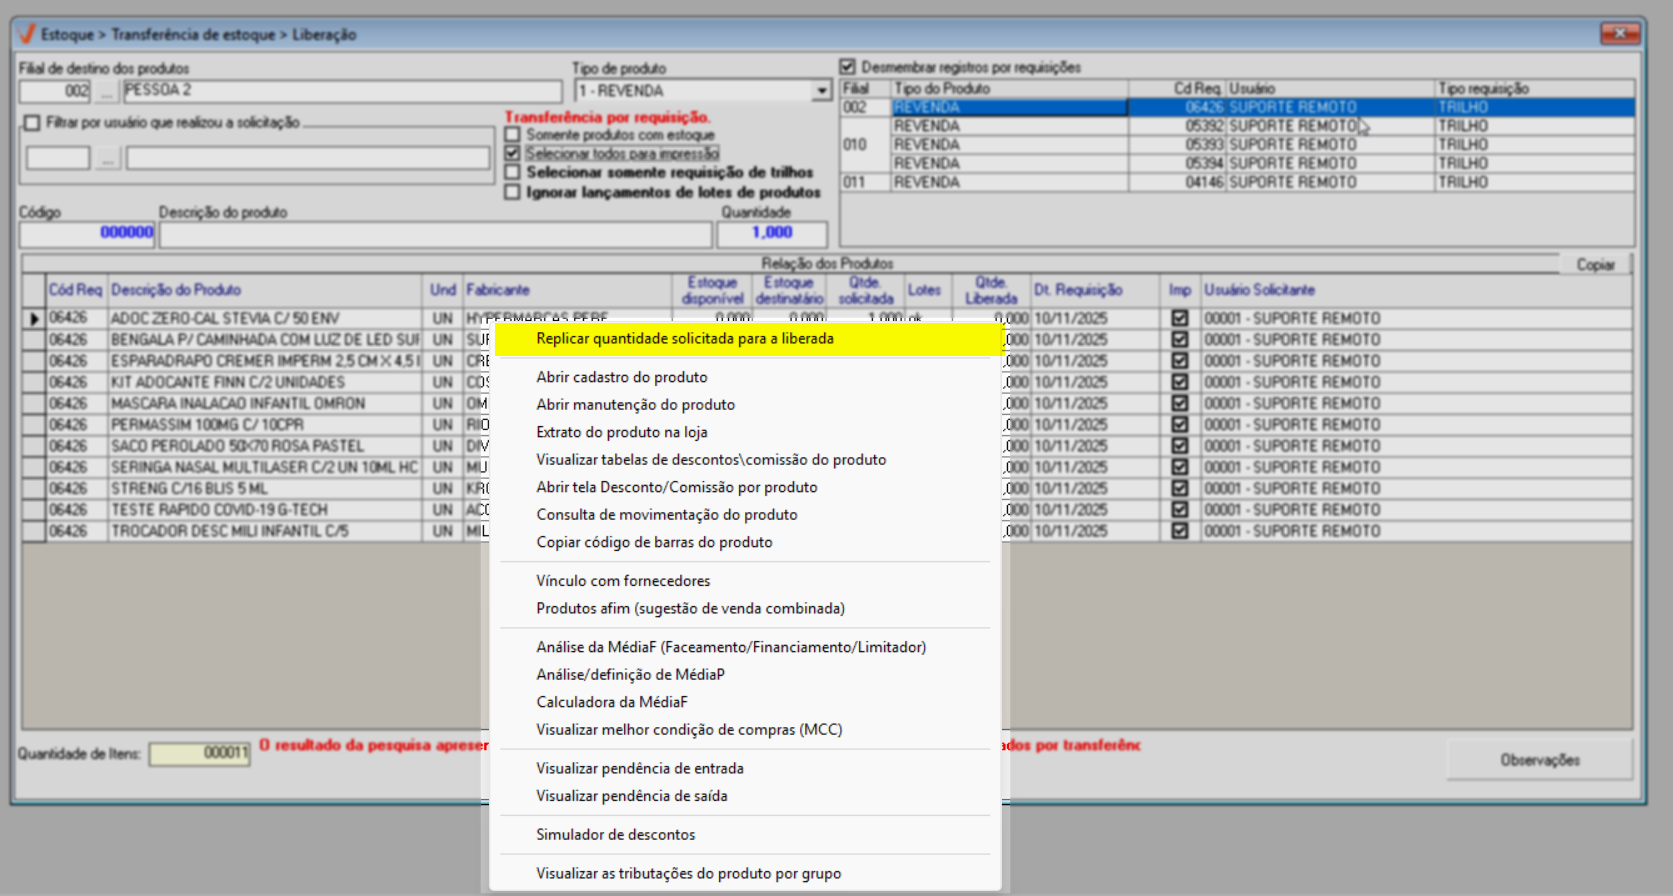The image size is (1673, 896).
Task: Click the app logo icon in title bar
Action: click(27, 34)
